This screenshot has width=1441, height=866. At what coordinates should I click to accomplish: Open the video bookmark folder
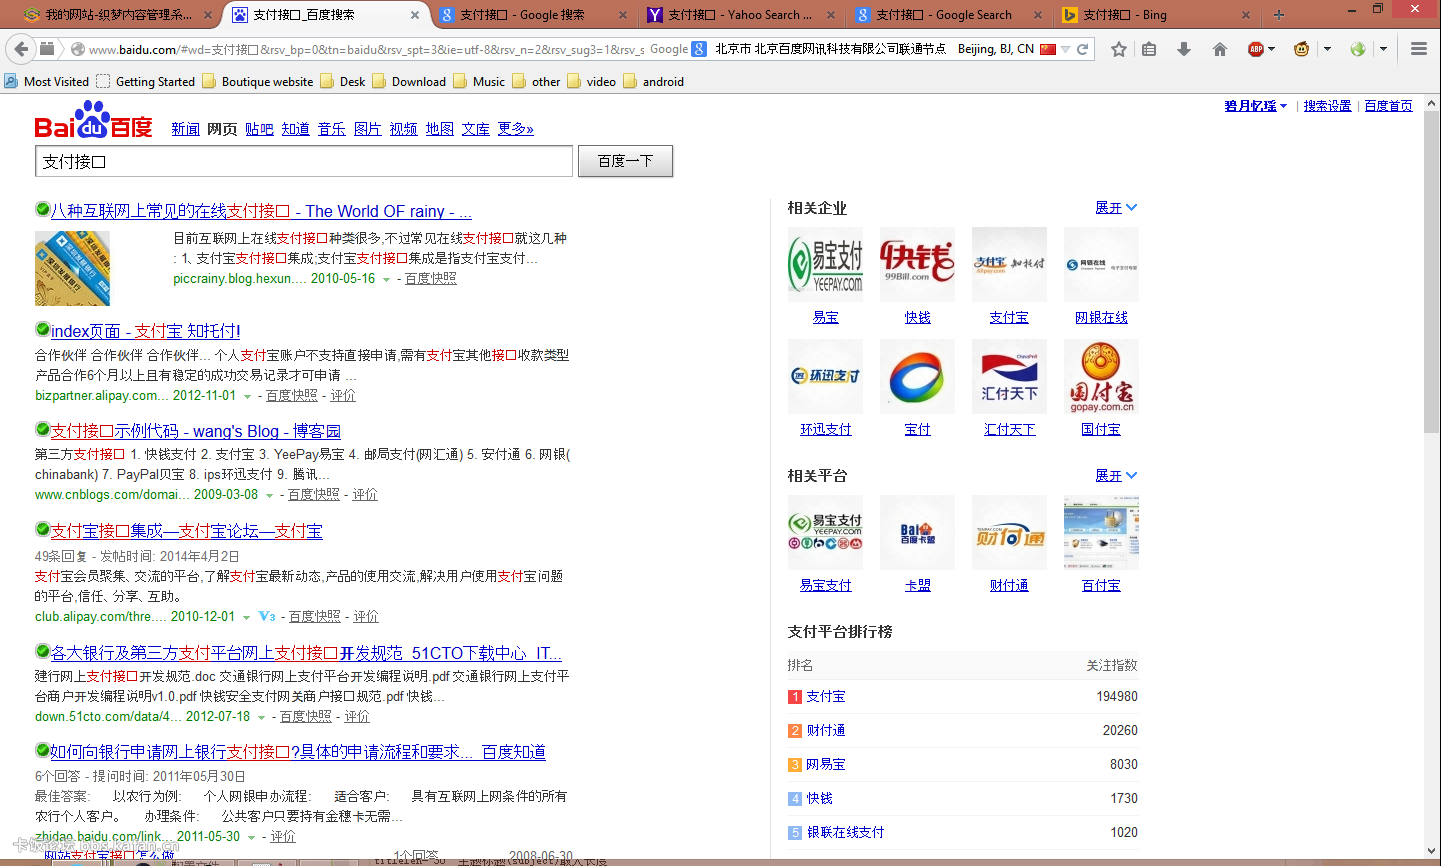tap(592, 82)
